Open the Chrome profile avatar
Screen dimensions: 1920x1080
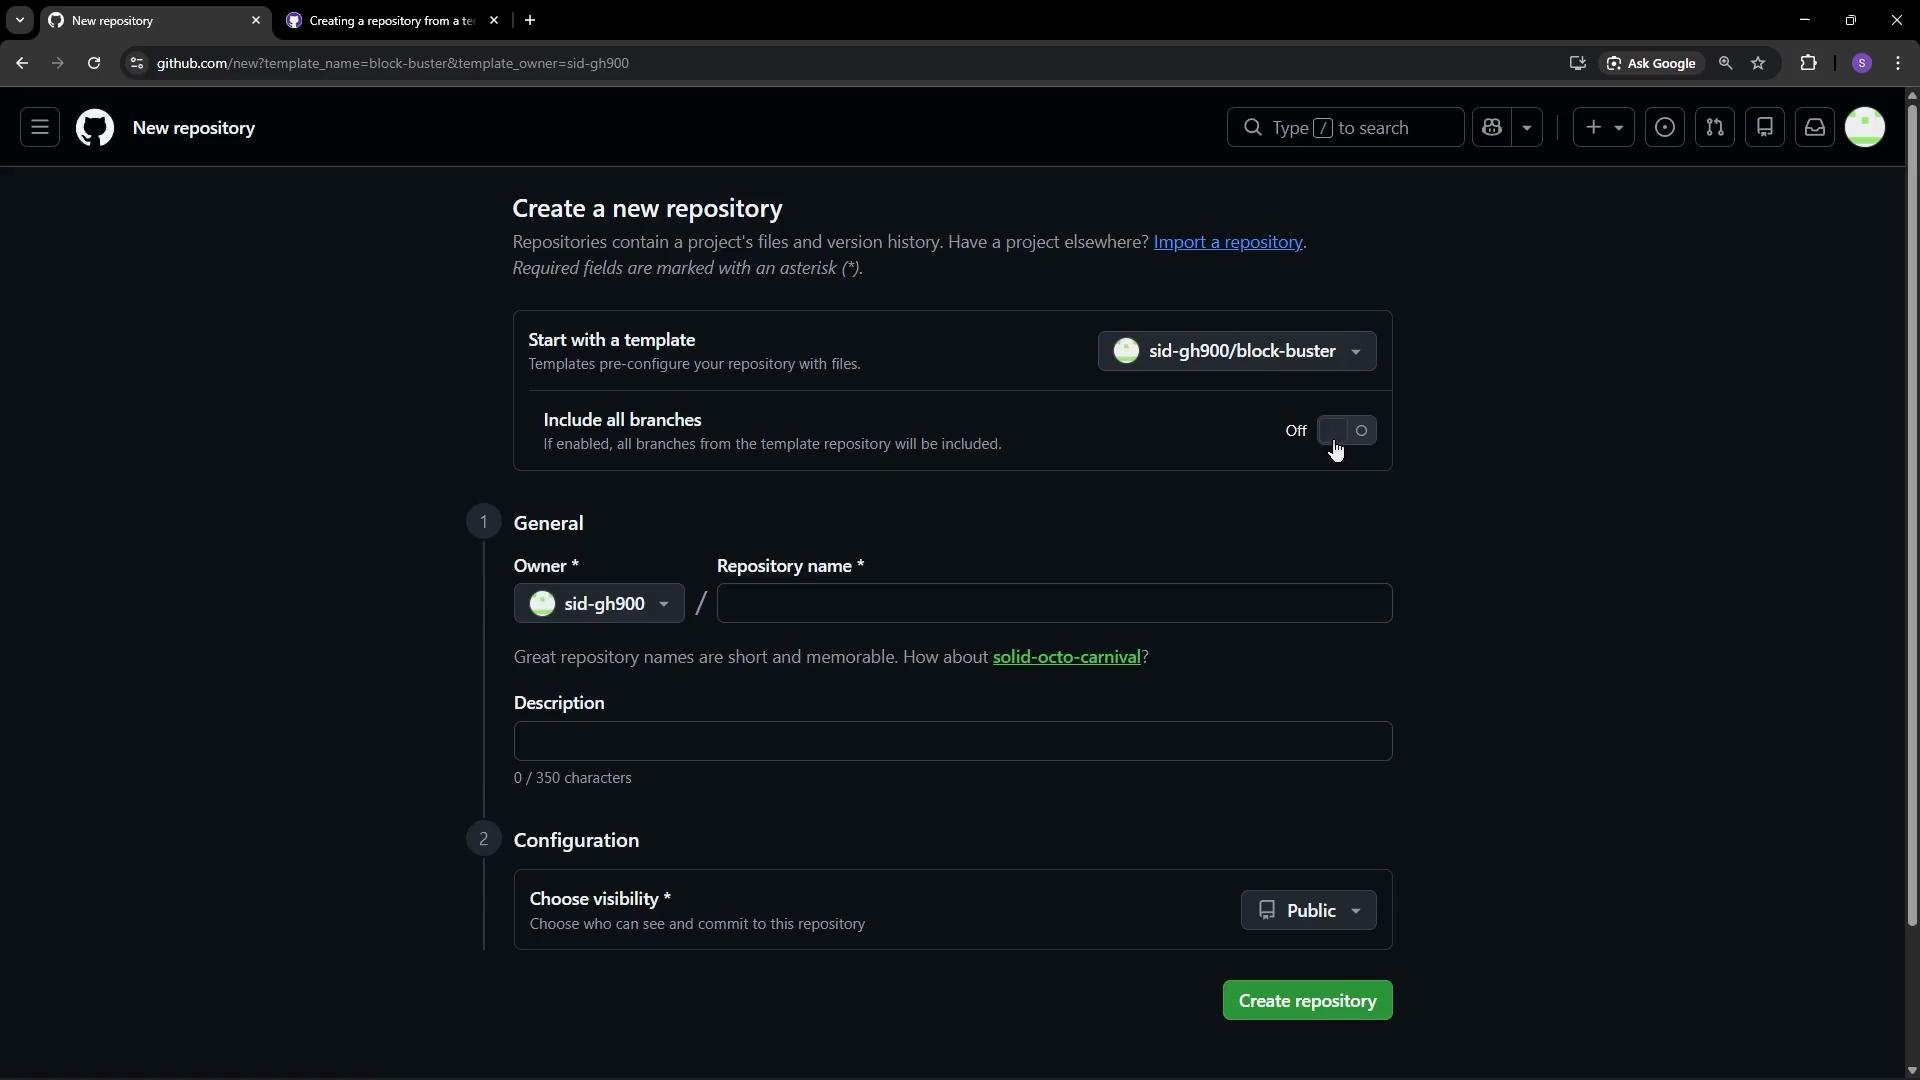point(1862,63)
